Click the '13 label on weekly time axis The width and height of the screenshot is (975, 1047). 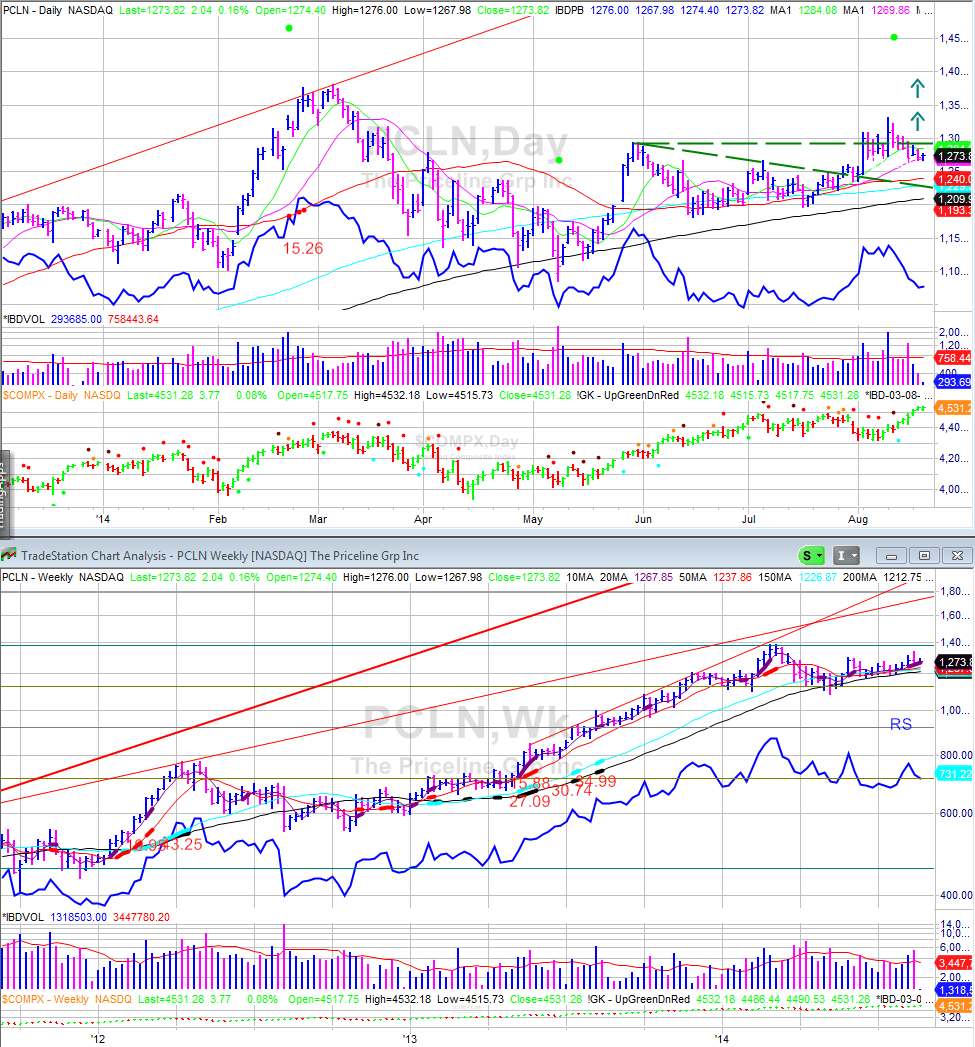click(409, 1039)
